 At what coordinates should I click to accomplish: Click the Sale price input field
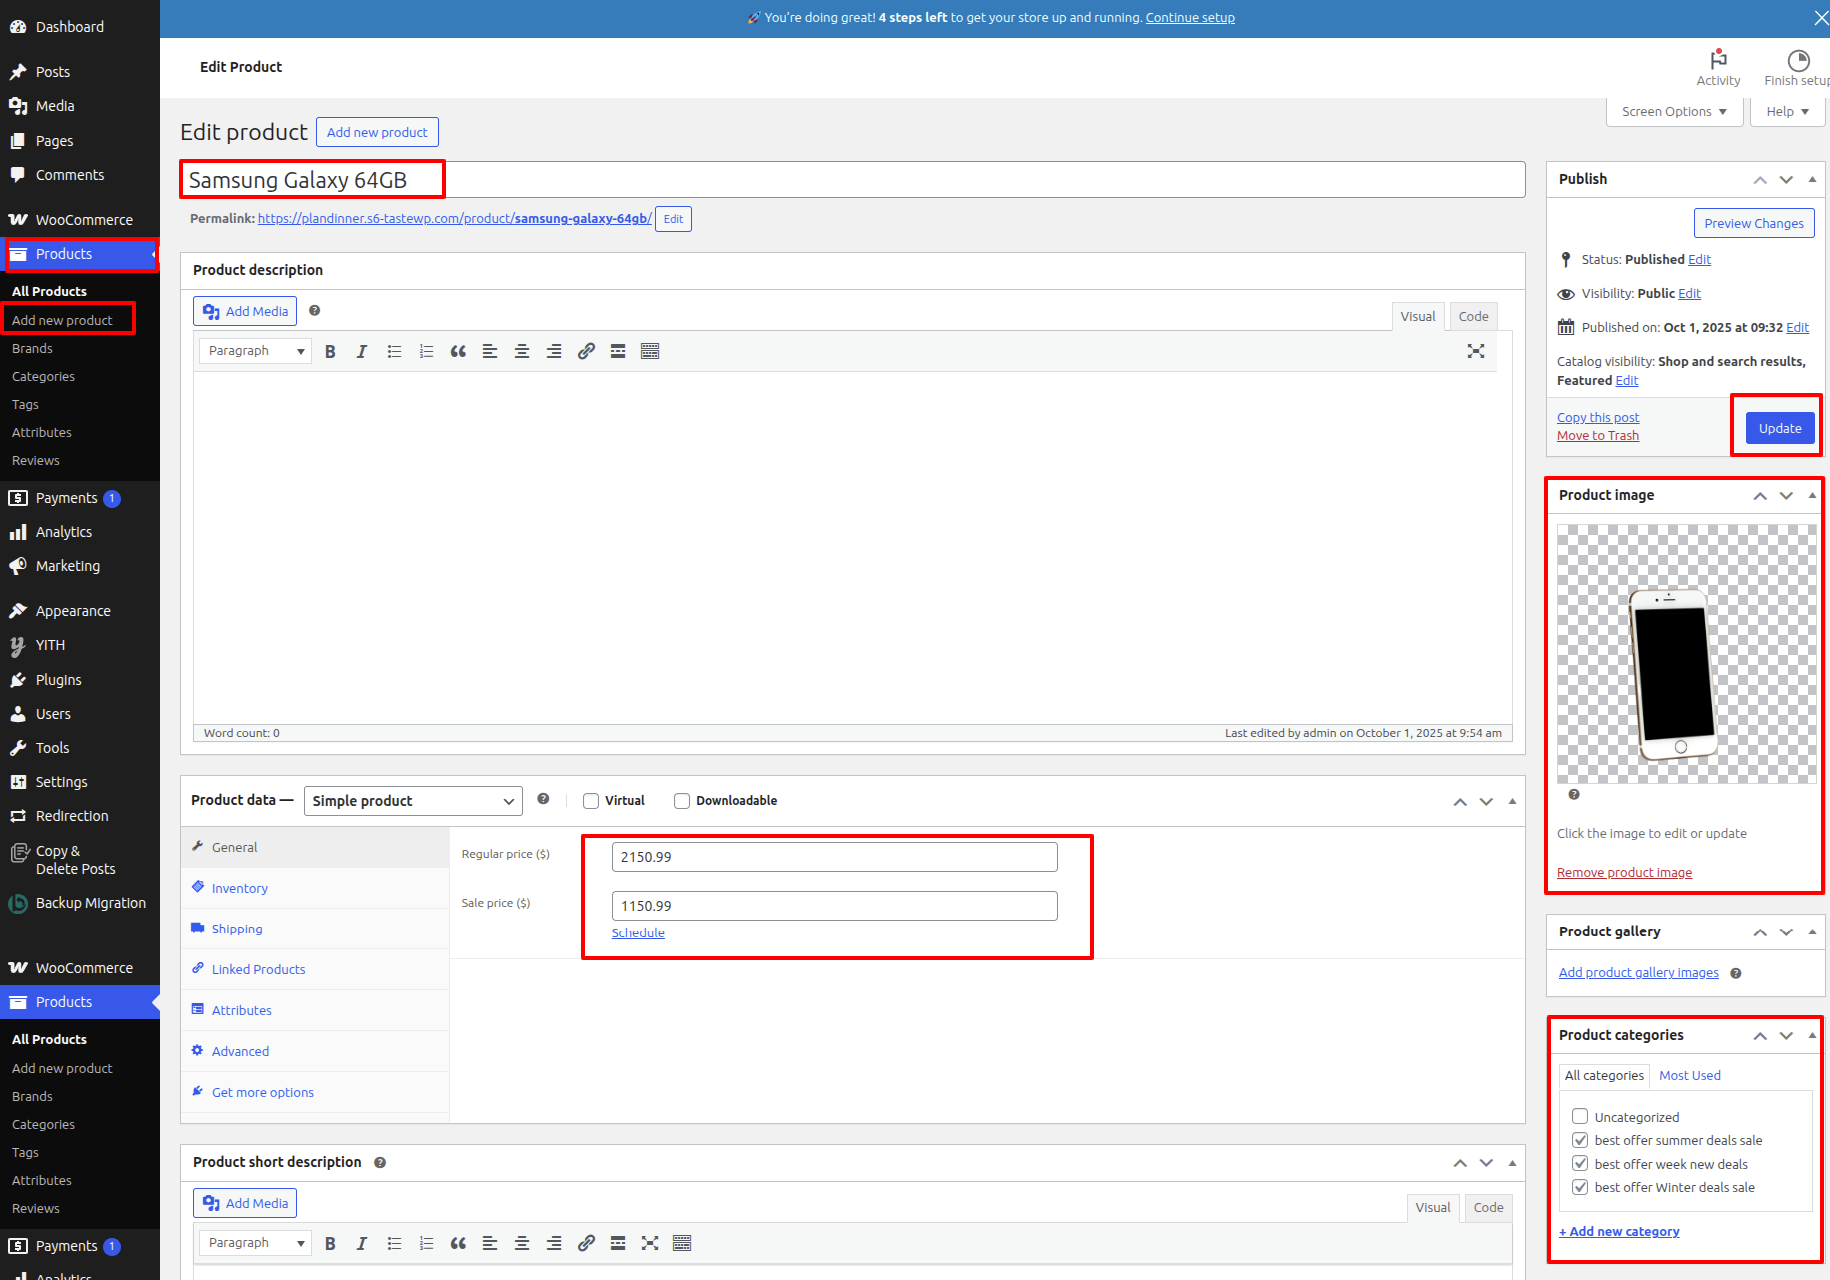point(834,906)
